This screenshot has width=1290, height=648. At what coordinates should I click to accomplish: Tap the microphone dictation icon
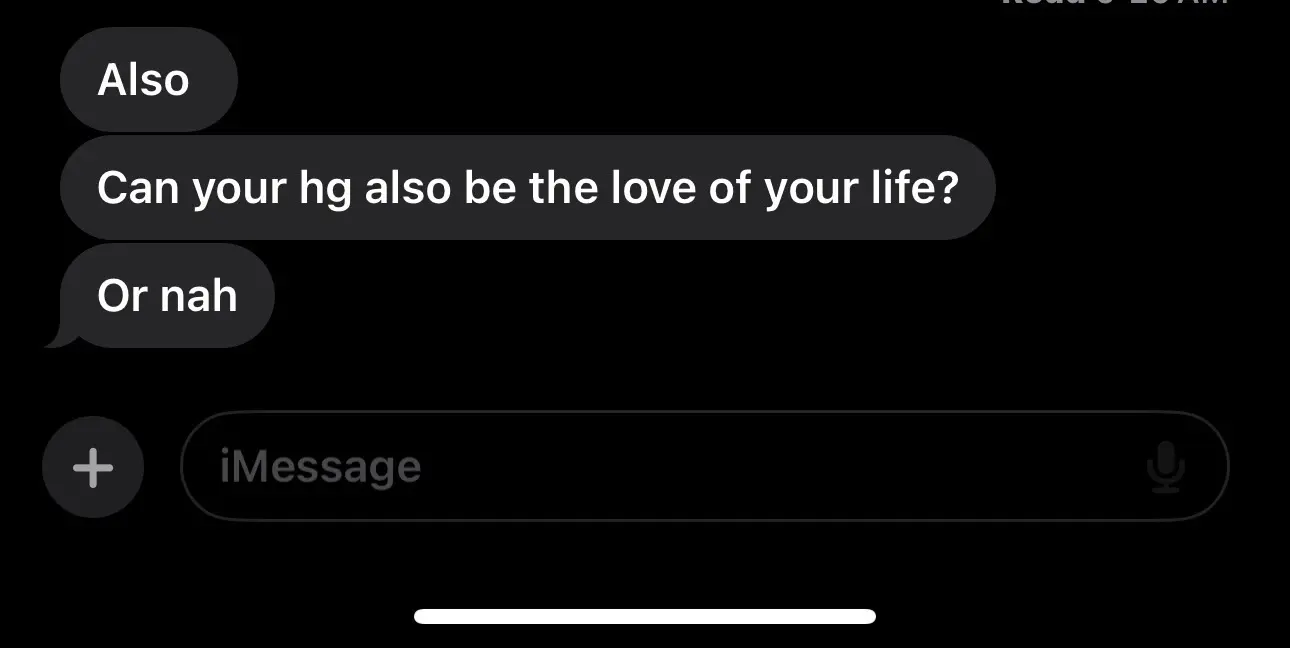pos(1165,467)
